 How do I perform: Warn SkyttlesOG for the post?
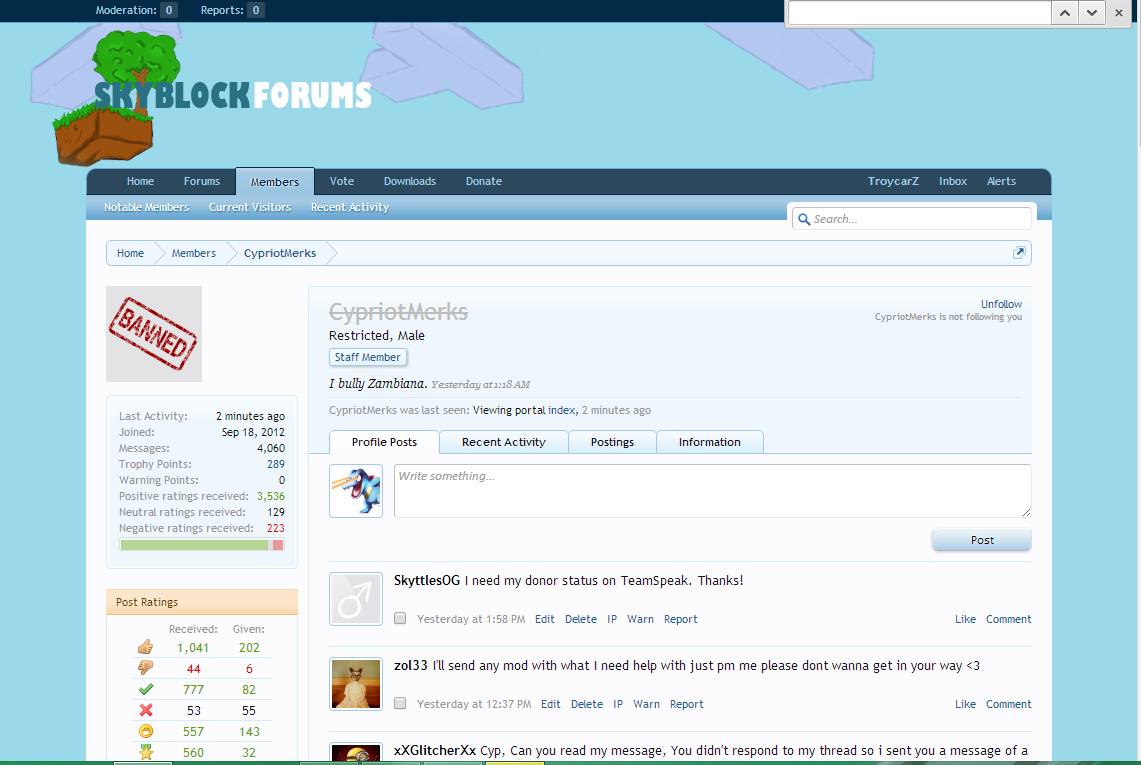pos(640,619)
